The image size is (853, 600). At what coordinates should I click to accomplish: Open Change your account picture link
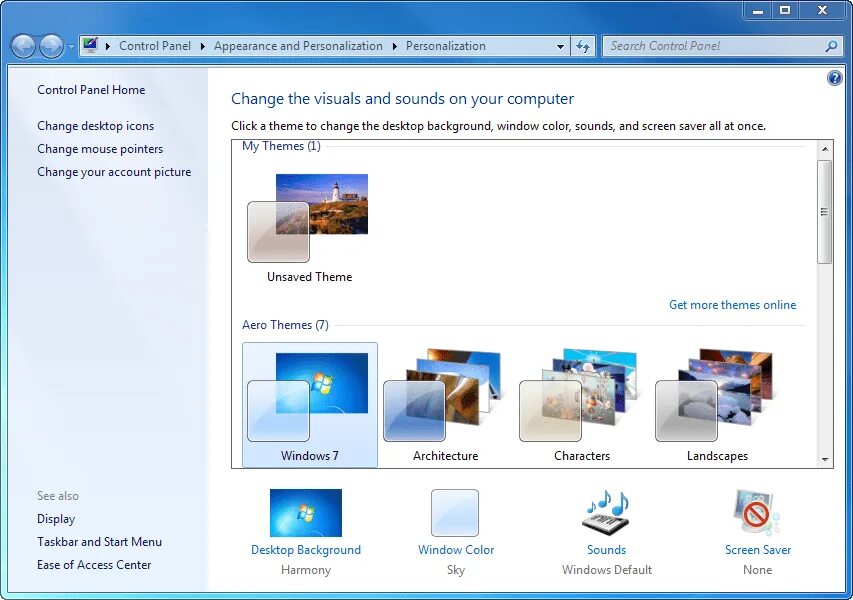114,172
